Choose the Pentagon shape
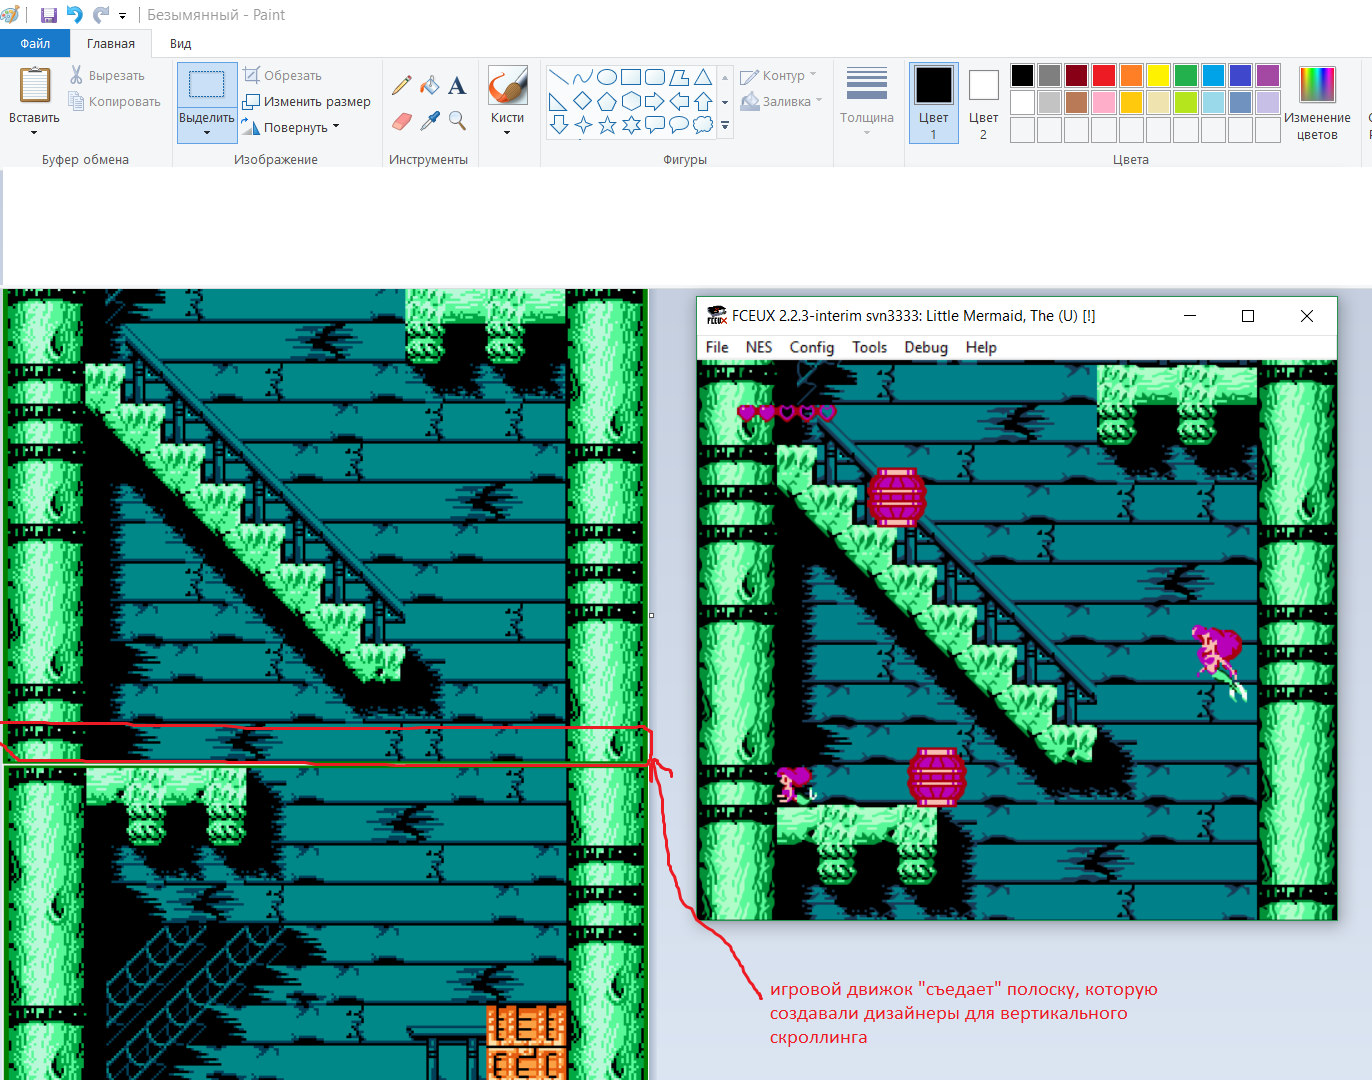 point(607,101)
